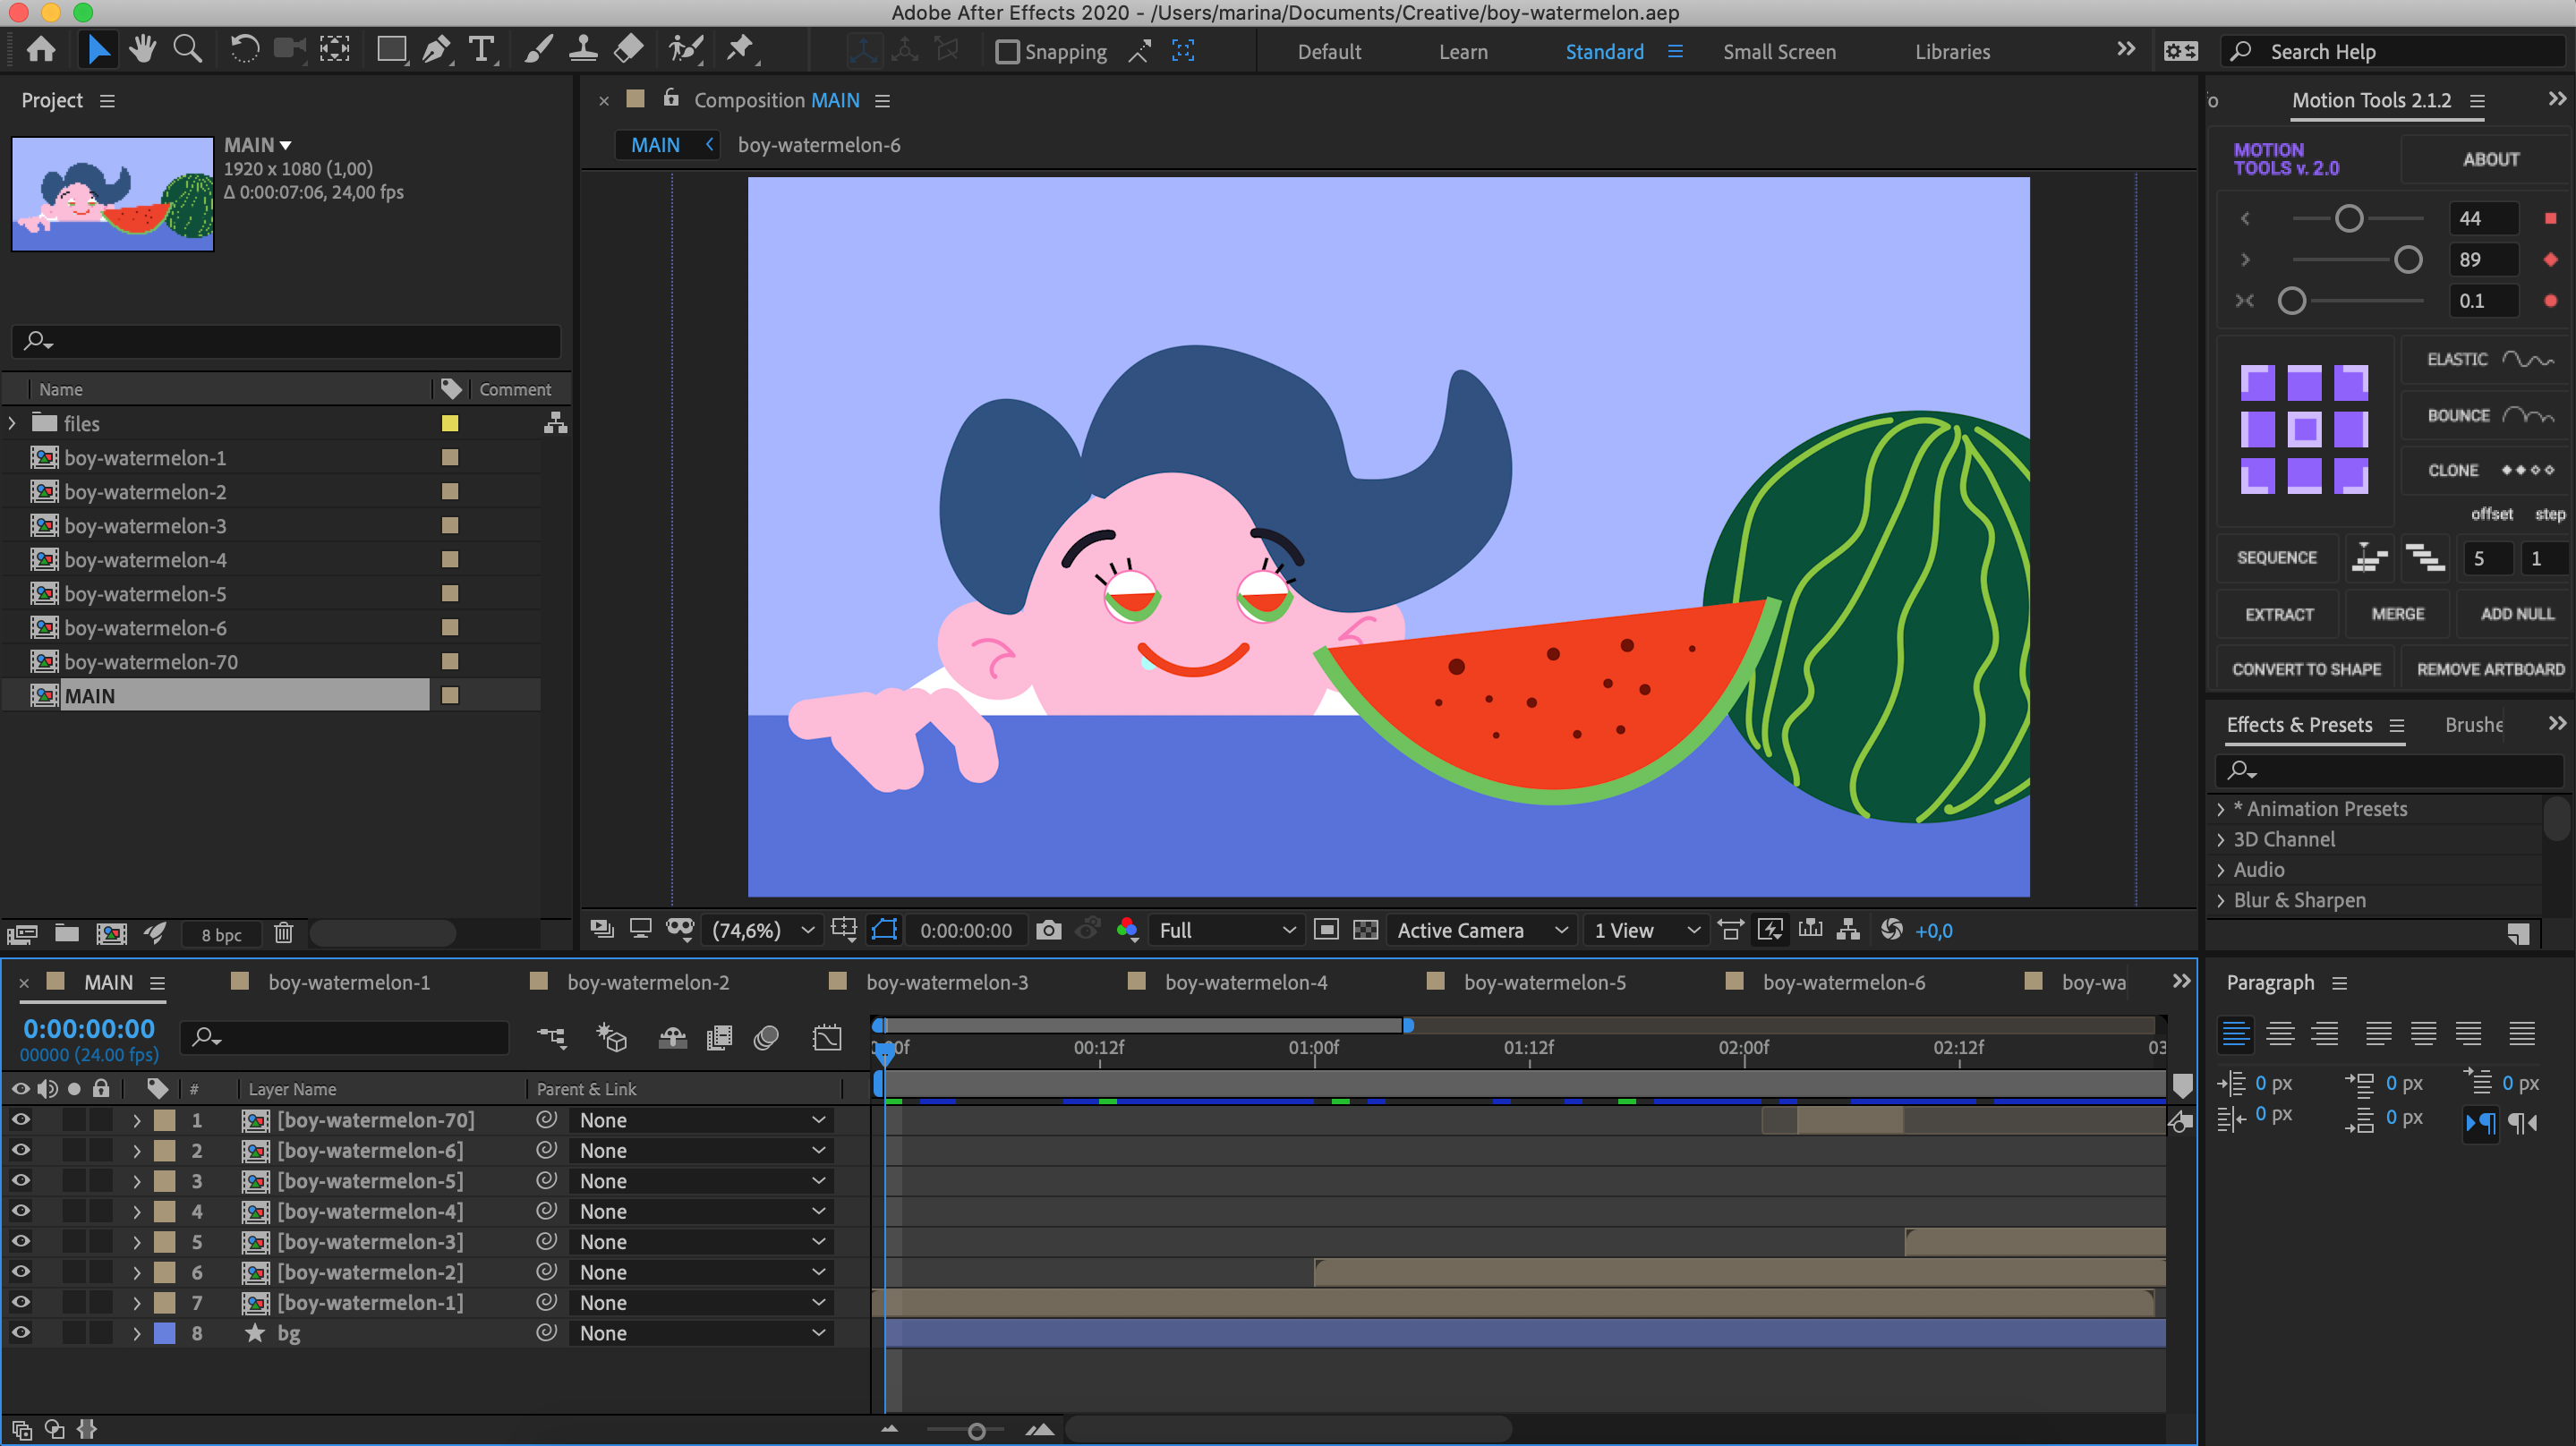The image size is (2576, 1446).
Task: Take a snapshot with camera icon
Action: coord(1048,930)
